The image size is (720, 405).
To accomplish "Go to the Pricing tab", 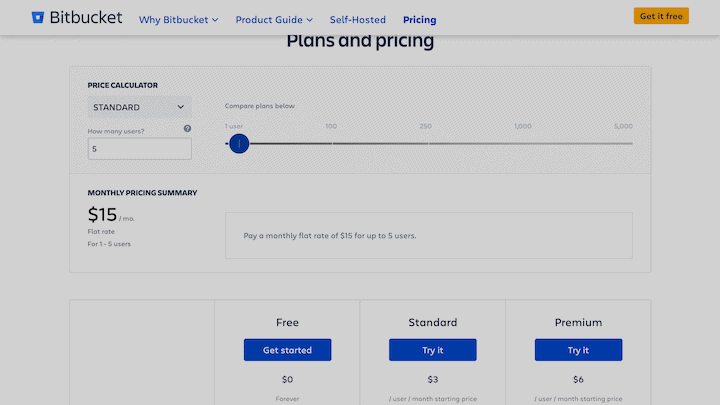I will [x=420, y=20].
